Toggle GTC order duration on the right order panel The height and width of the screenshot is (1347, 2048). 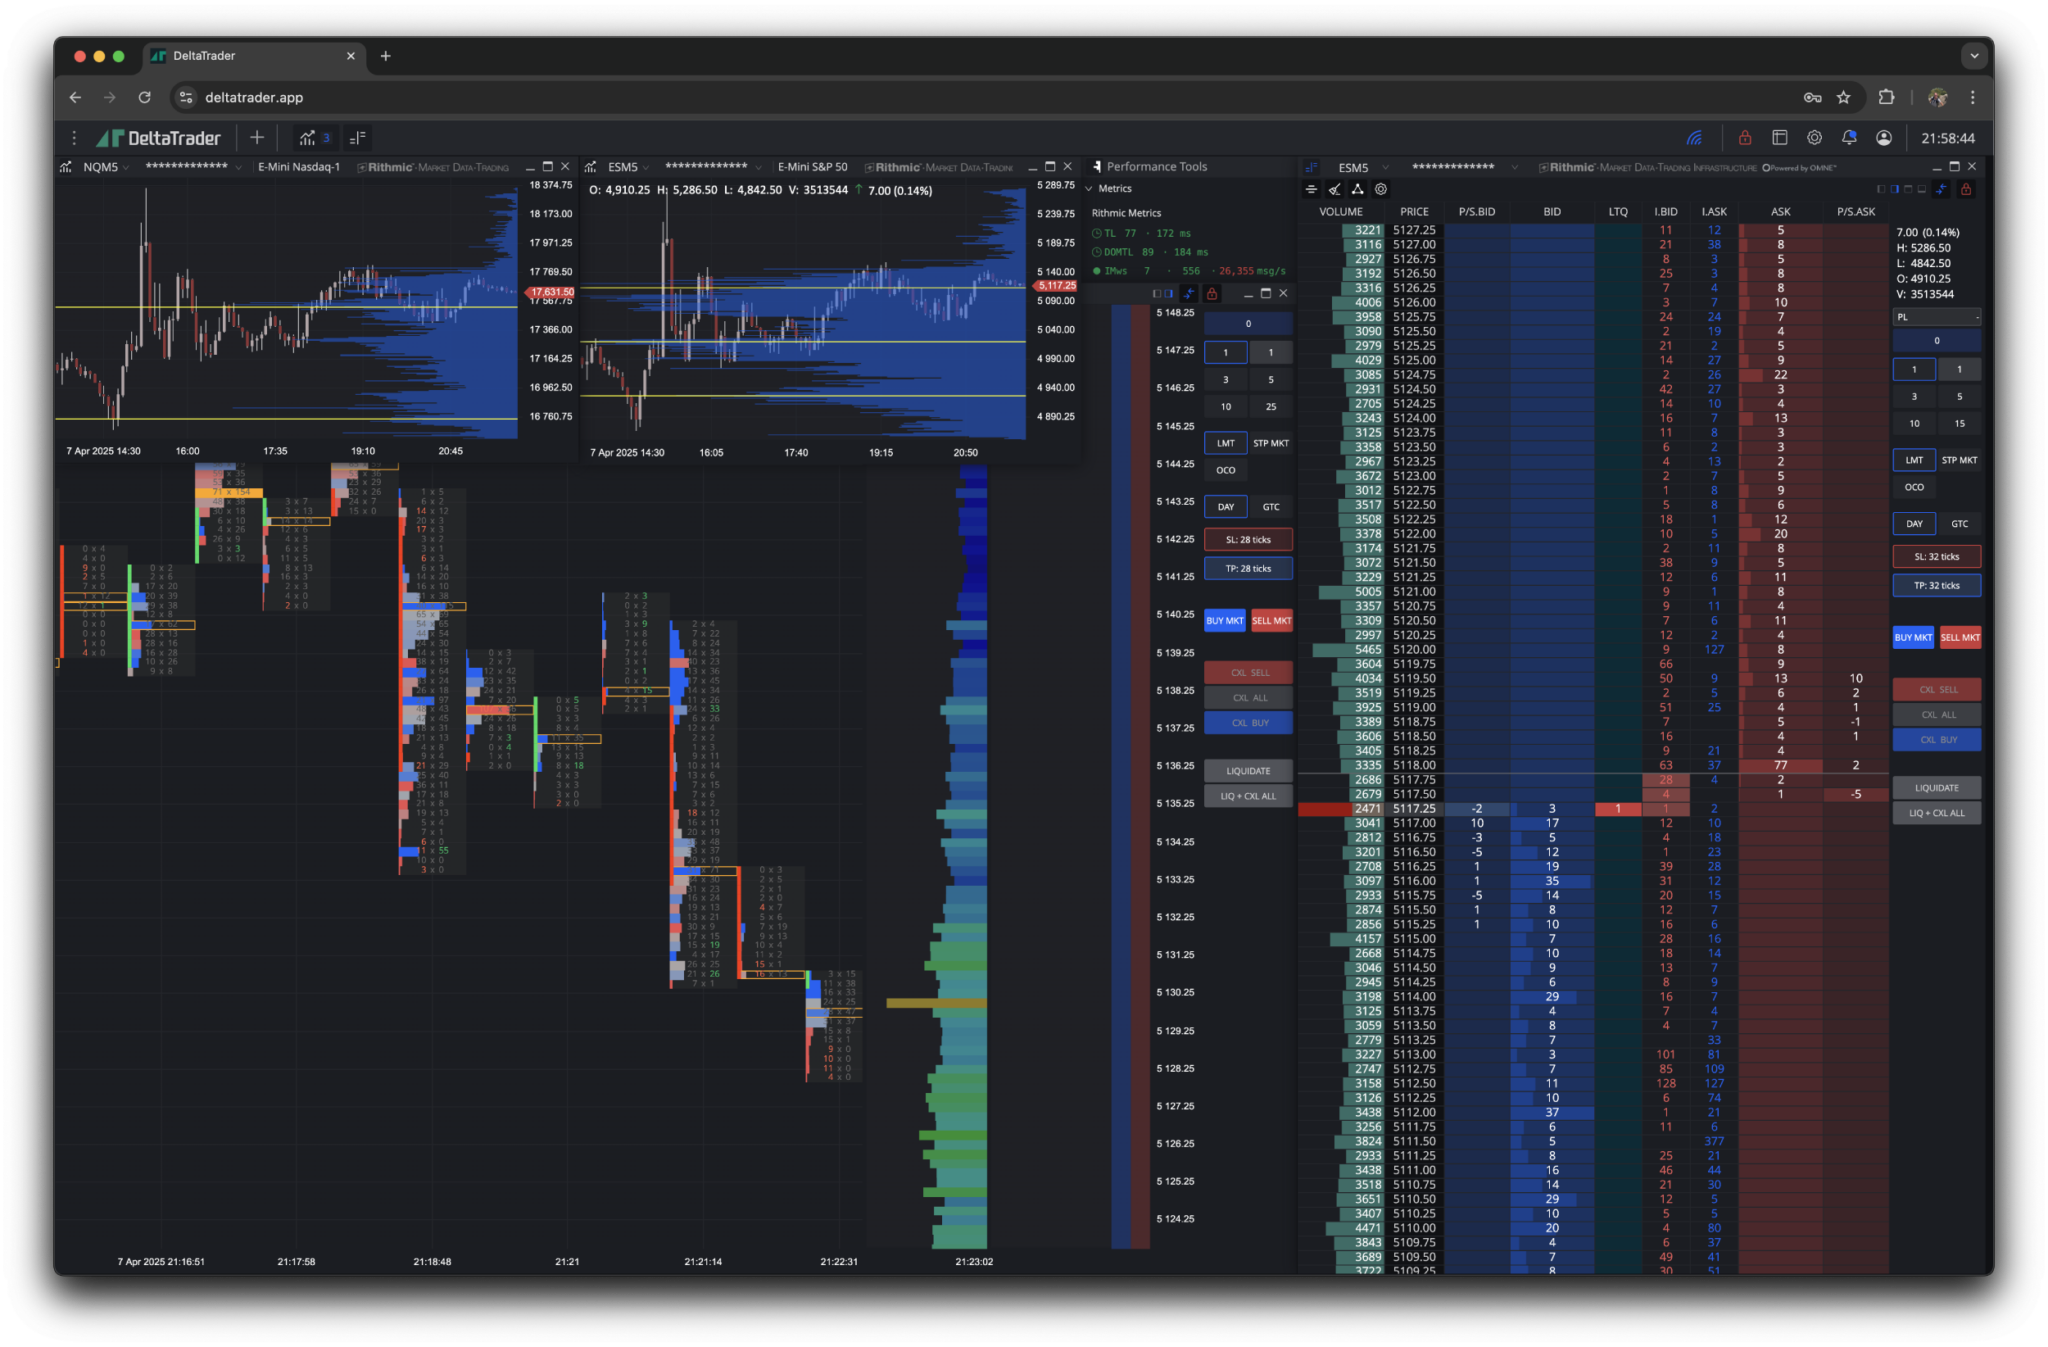[1960, 523]
